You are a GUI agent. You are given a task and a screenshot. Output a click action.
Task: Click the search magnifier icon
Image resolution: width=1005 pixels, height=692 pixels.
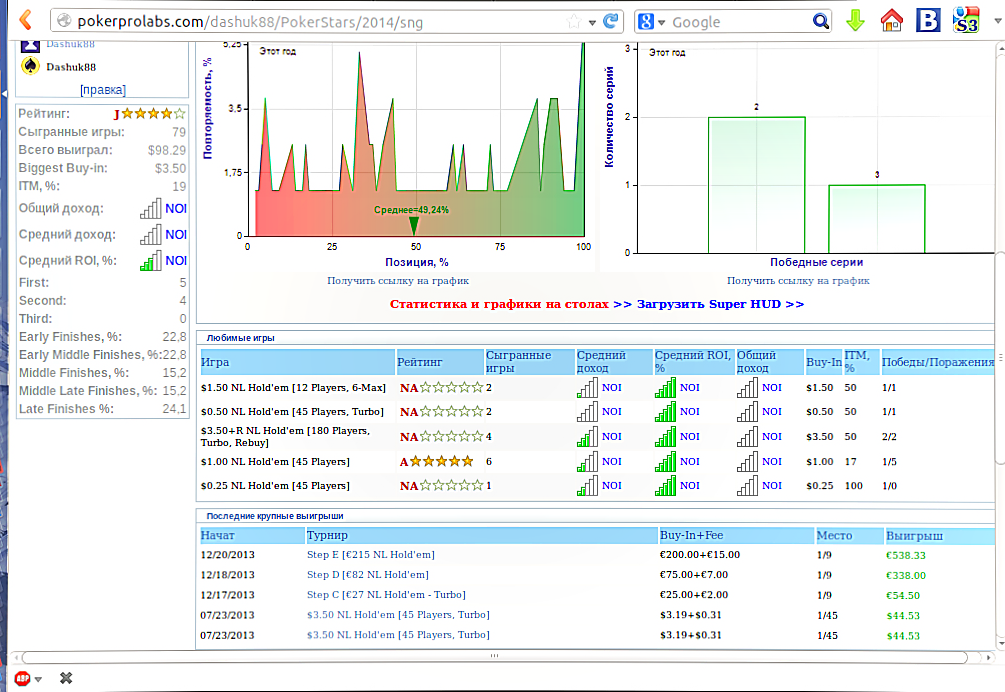[820, 22]
